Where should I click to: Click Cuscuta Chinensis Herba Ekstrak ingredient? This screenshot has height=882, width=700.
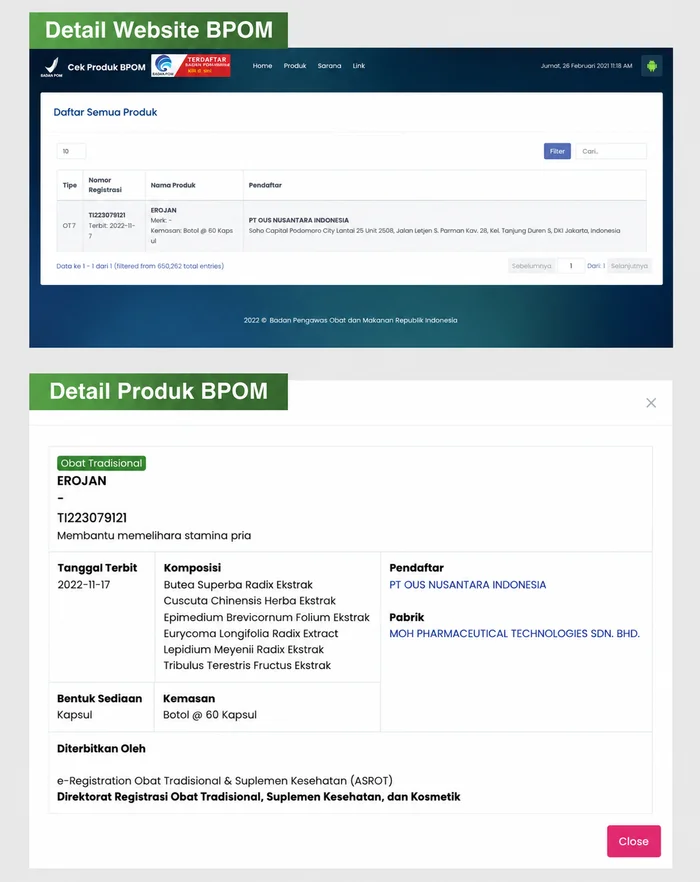[250, 601]
